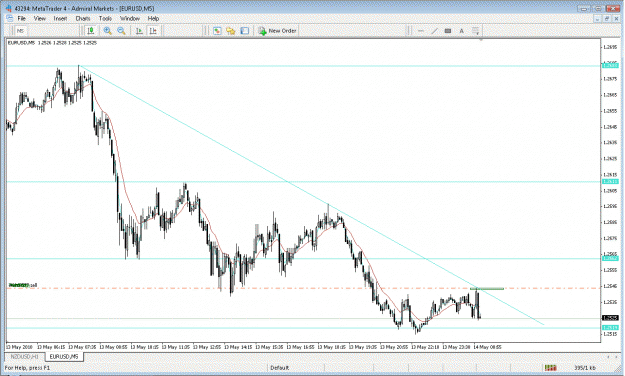Click the New Order button

pyautogui.click(x=277, y=31)
